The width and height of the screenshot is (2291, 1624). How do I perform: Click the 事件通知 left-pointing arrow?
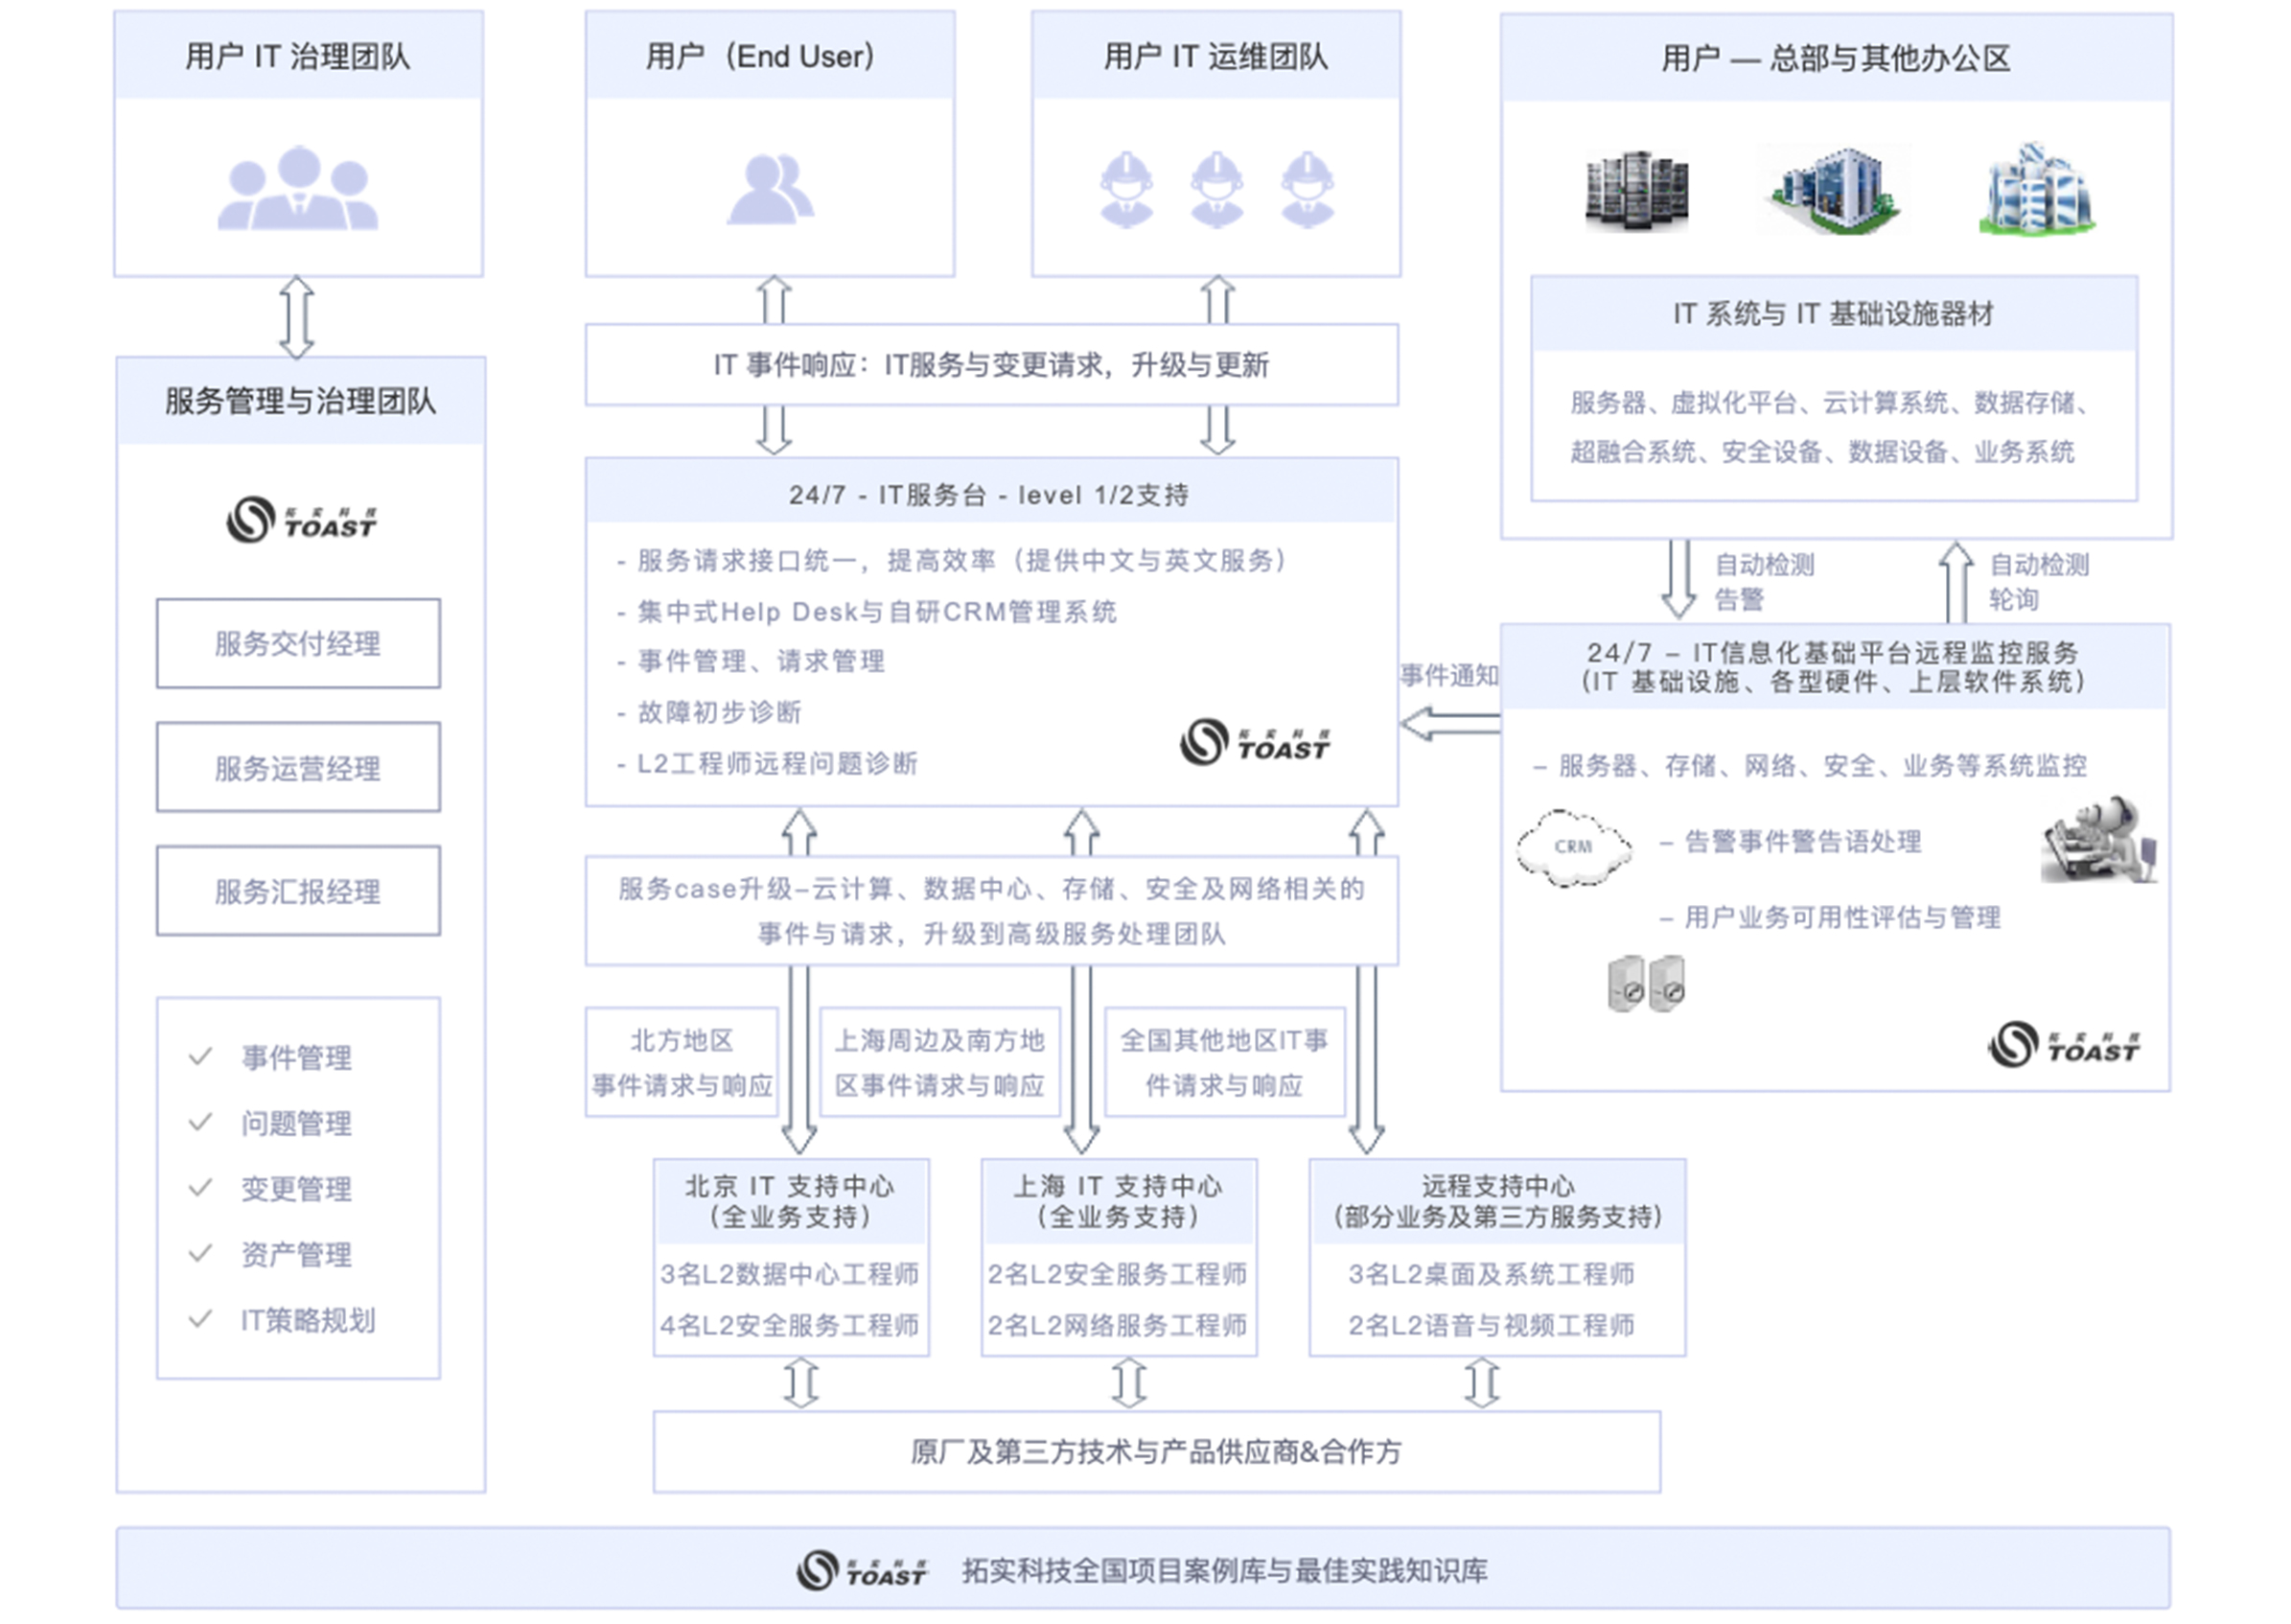pyautogui.click(x=1449, y=723)
